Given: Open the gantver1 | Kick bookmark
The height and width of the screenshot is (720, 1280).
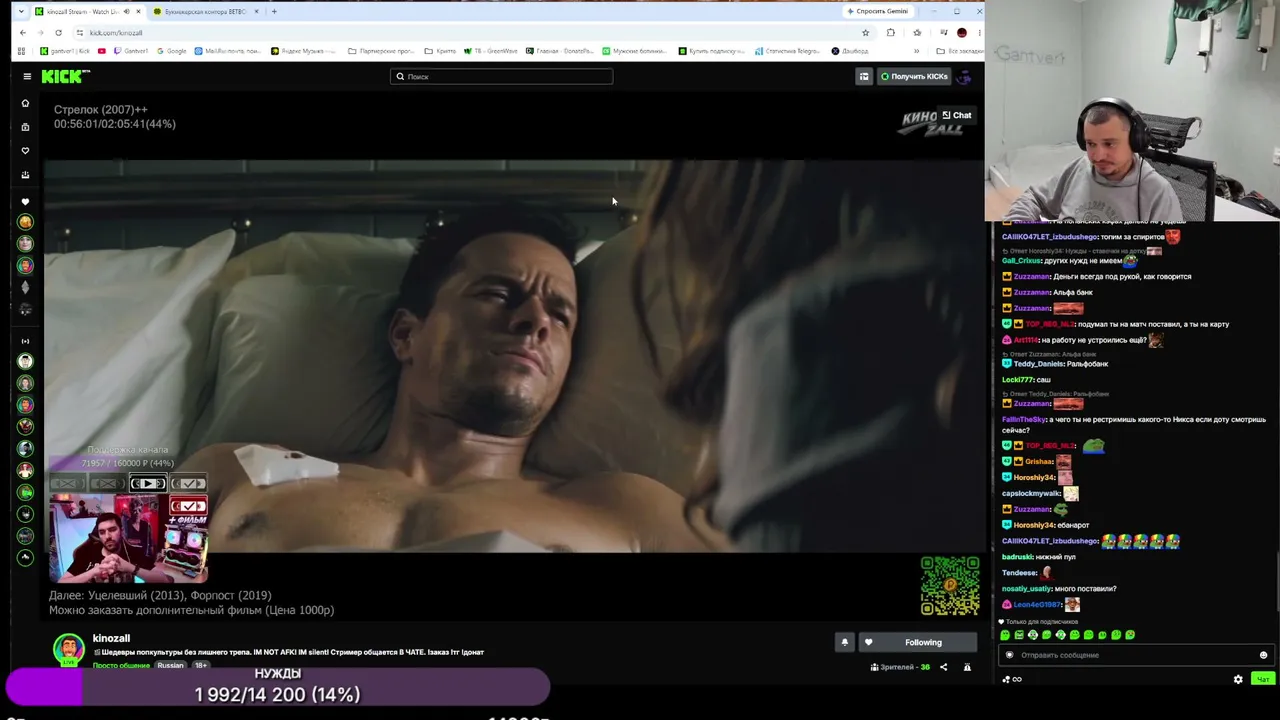Looking at the screenshot, I should (64, 51).
